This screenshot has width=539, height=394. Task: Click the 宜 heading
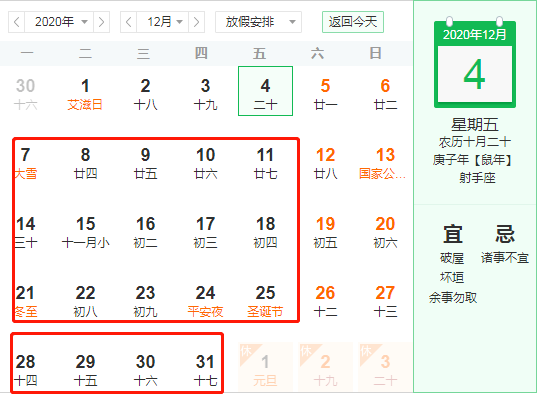452,234
